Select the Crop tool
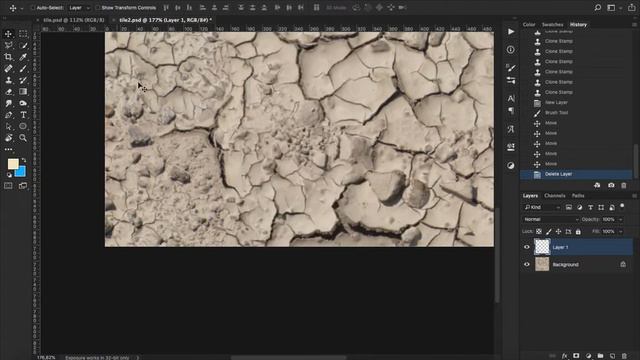Screen dimensions: 640x360 click(x=8, y=57)
